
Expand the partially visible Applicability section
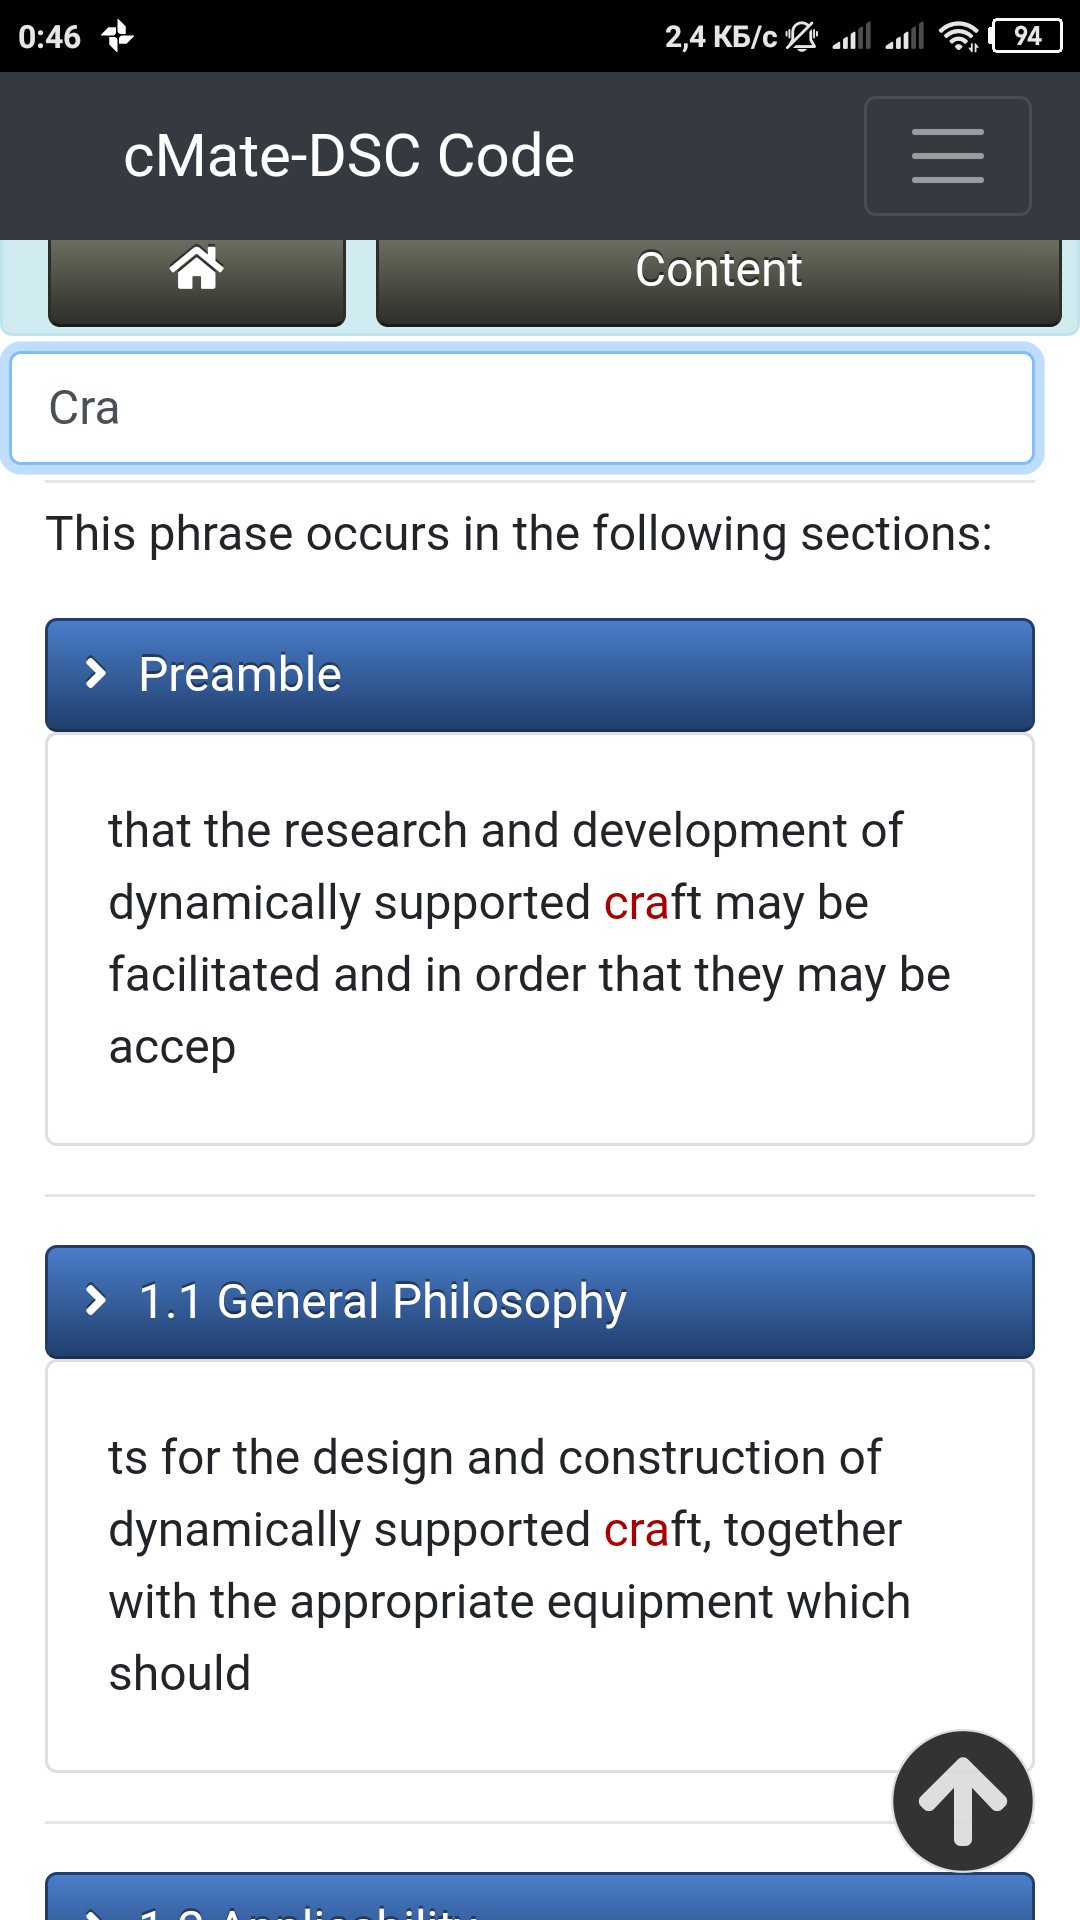pyautogui.click(x=540, y=1897)
